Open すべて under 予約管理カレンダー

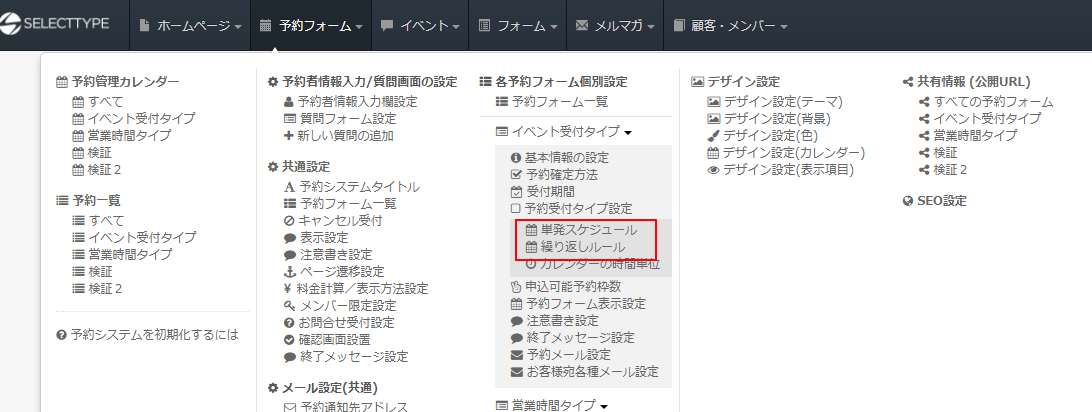(x=98, y=102)
